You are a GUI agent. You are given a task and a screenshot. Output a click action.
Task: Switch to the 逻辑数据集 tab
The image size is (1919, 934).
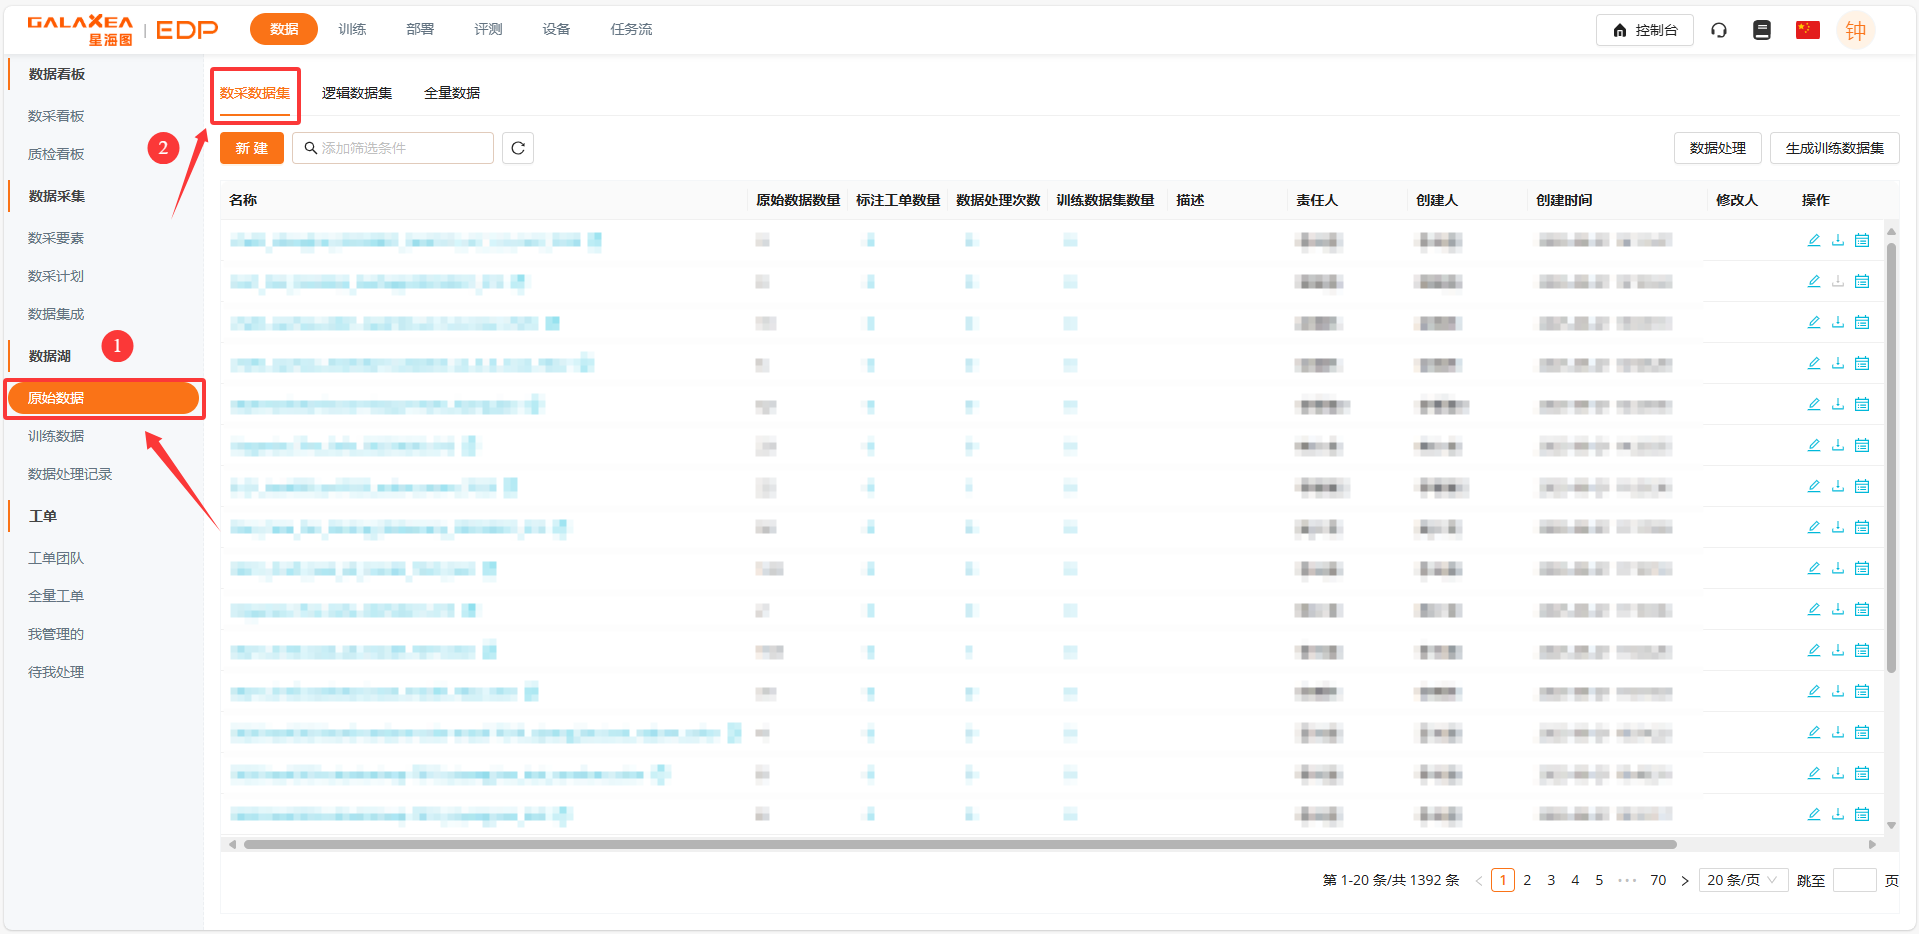coord(357,93)
